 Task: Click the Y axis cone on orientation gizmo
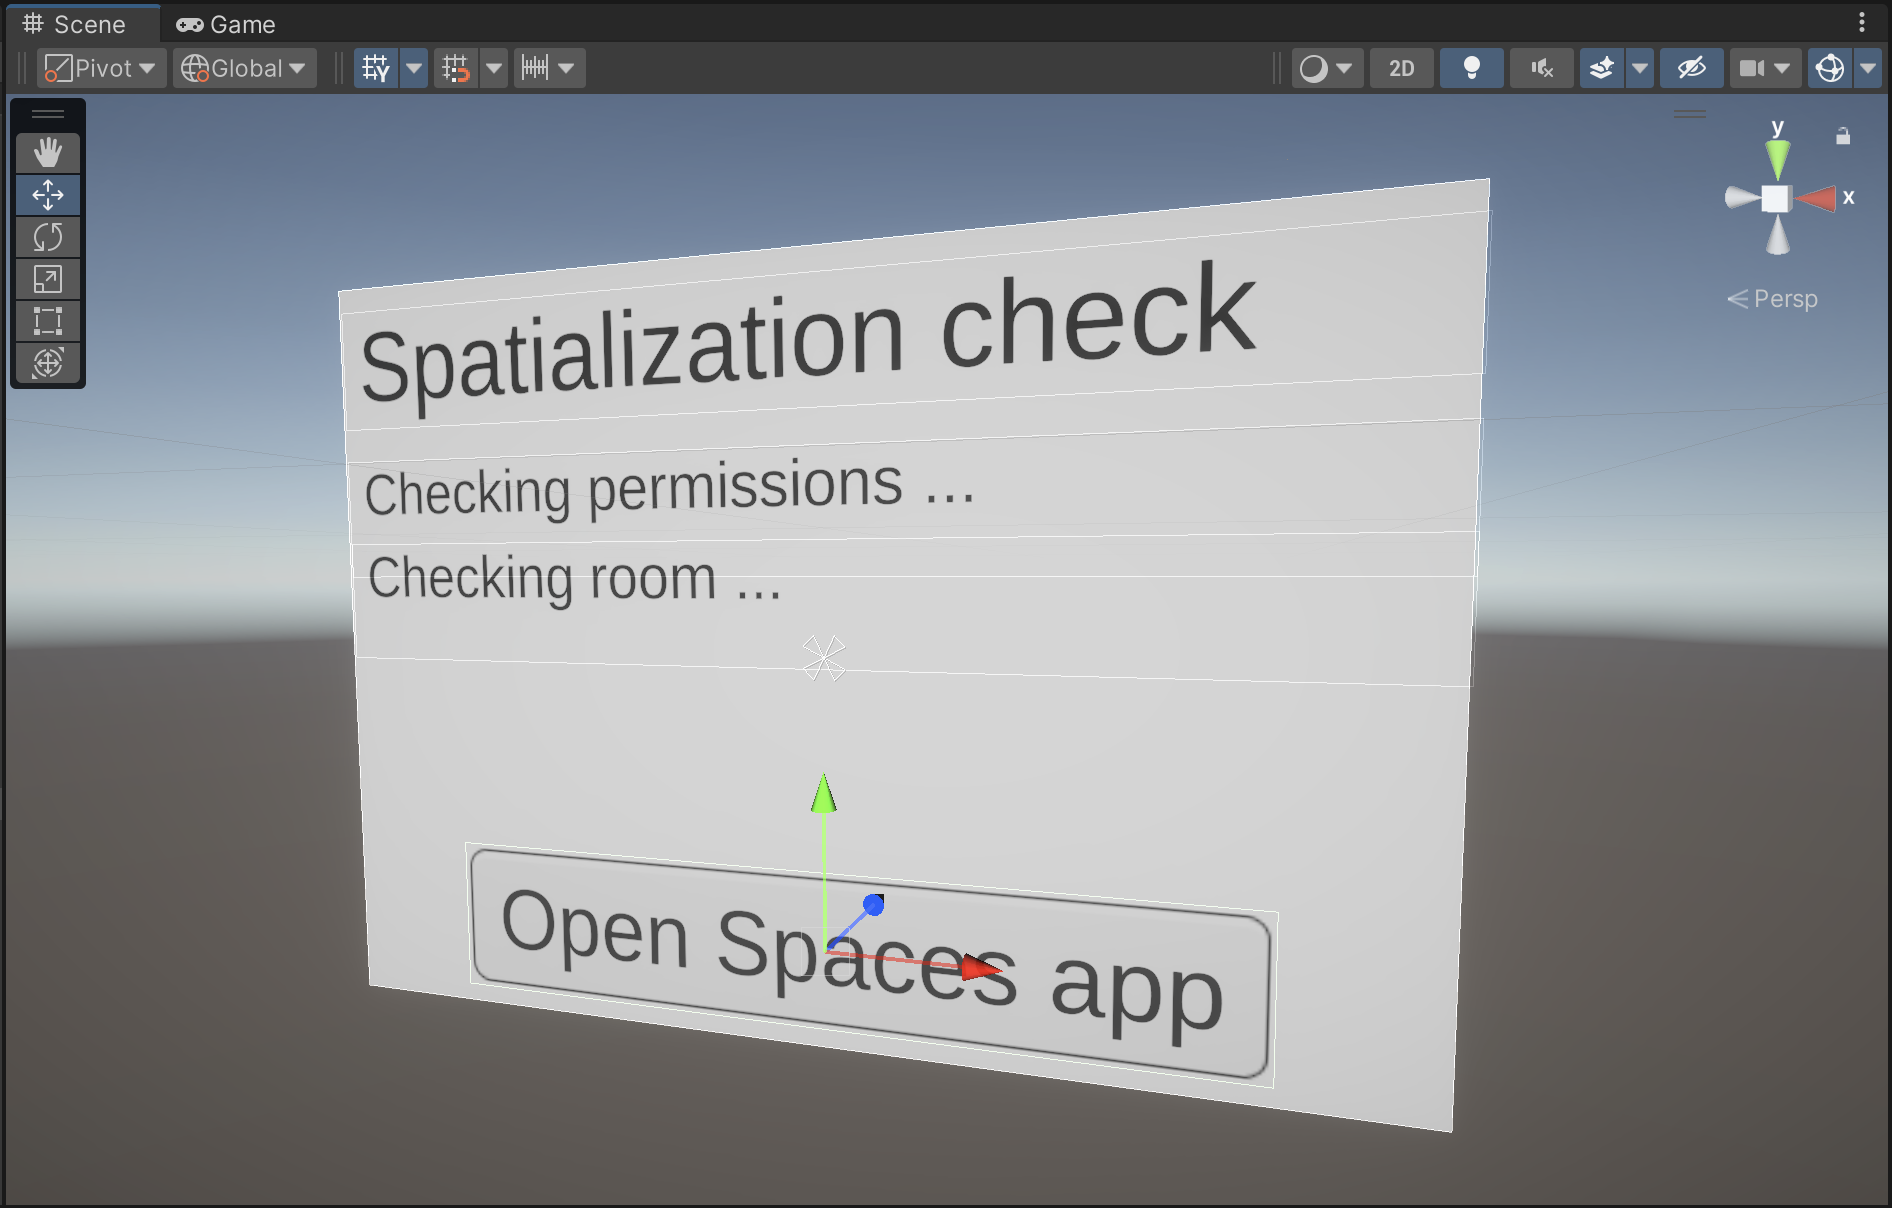[x=1778, y=159]
